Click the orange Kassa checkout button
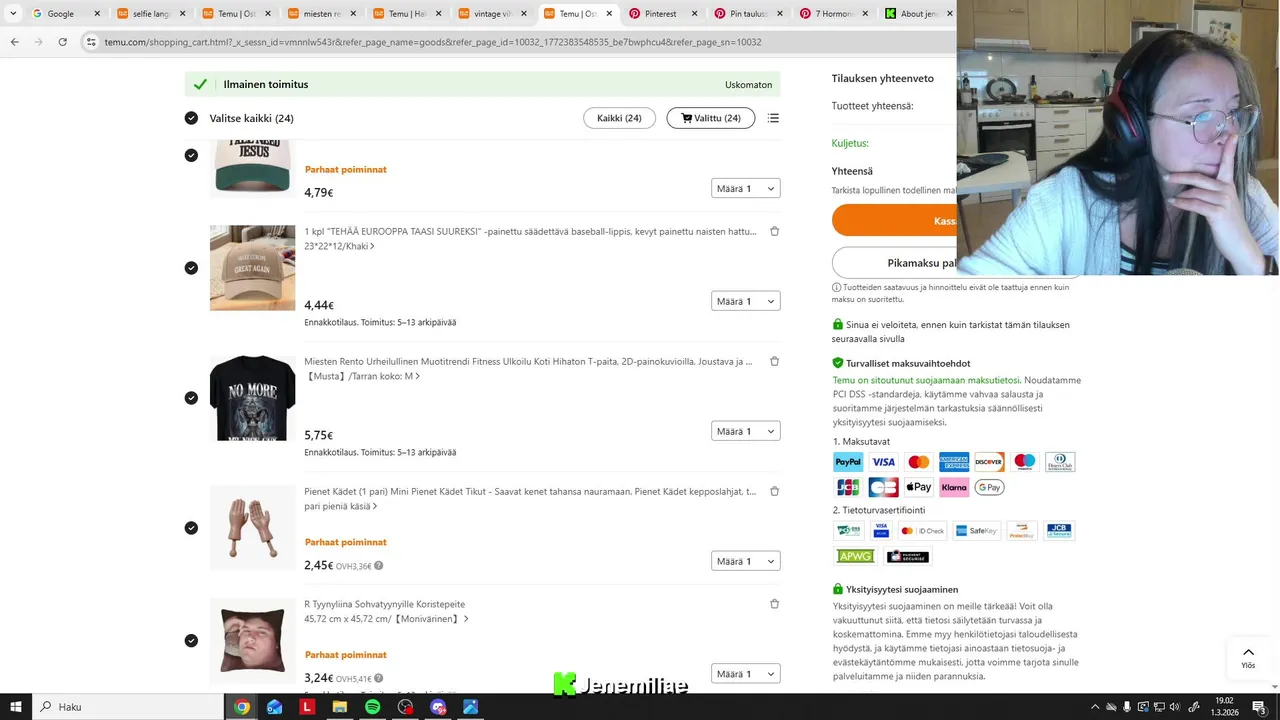The height and width of the screenshot is (720, 1280). click(894, 221)
